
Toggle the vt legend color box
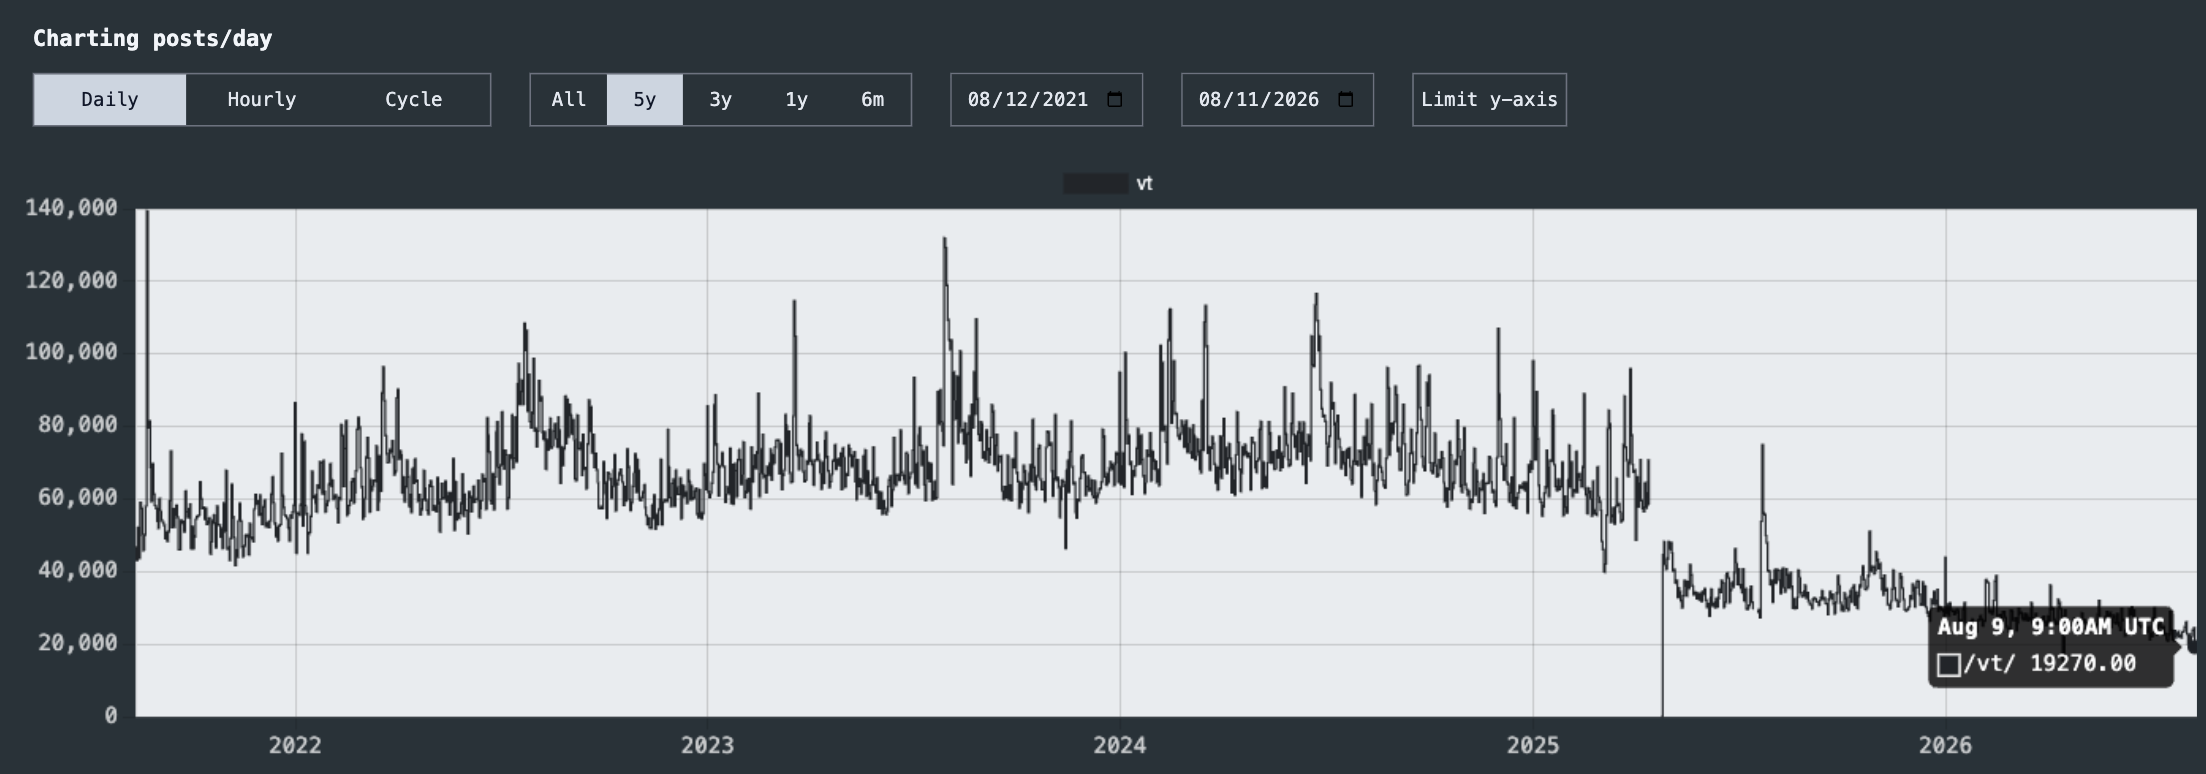(x=1095, y=184)
